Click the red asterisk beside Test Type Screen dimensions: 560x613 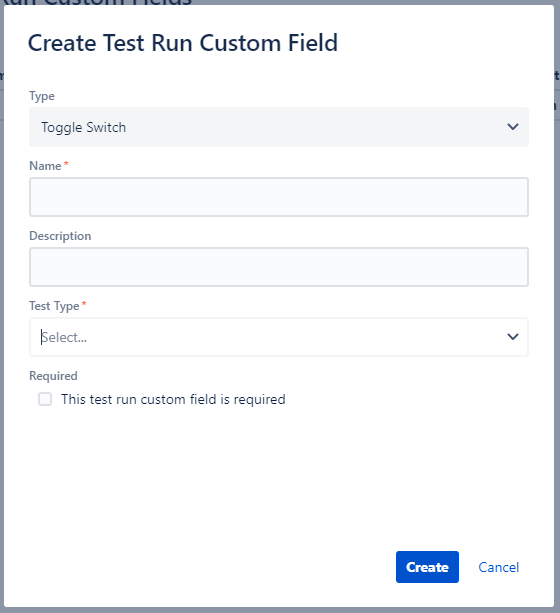point(84,303)
